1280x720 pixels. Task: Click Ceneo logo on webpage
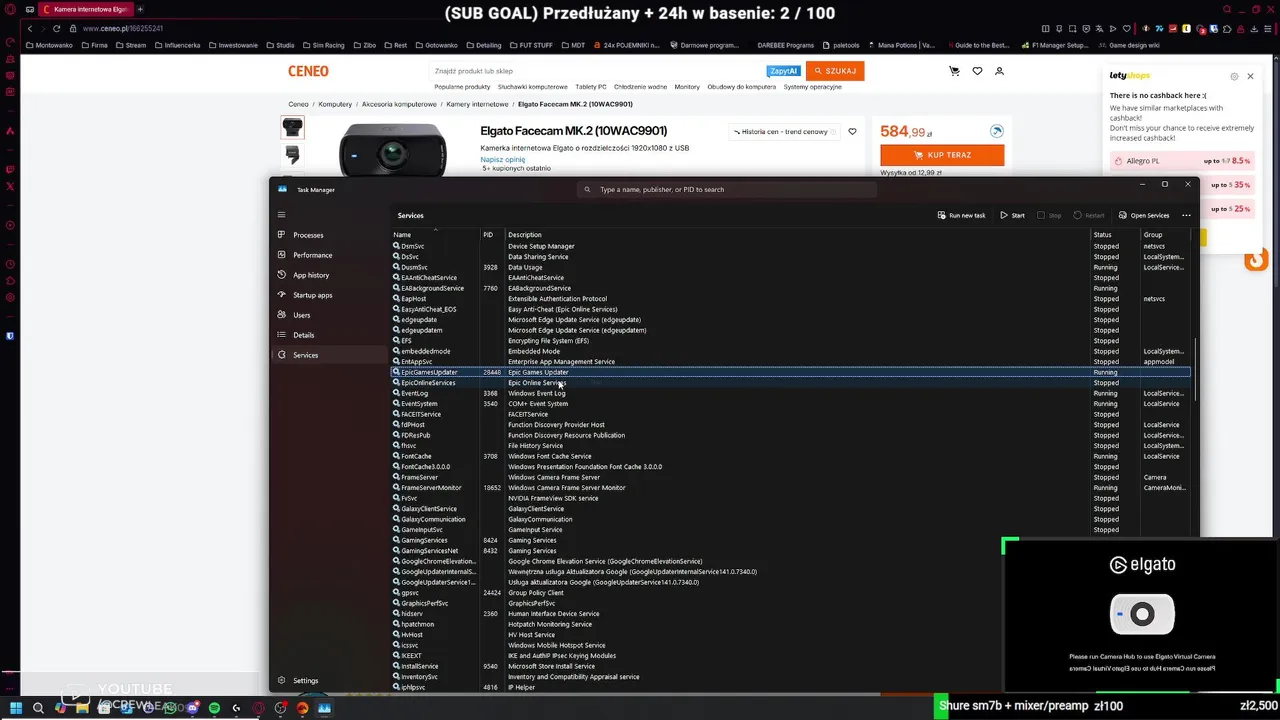[308, 71]
